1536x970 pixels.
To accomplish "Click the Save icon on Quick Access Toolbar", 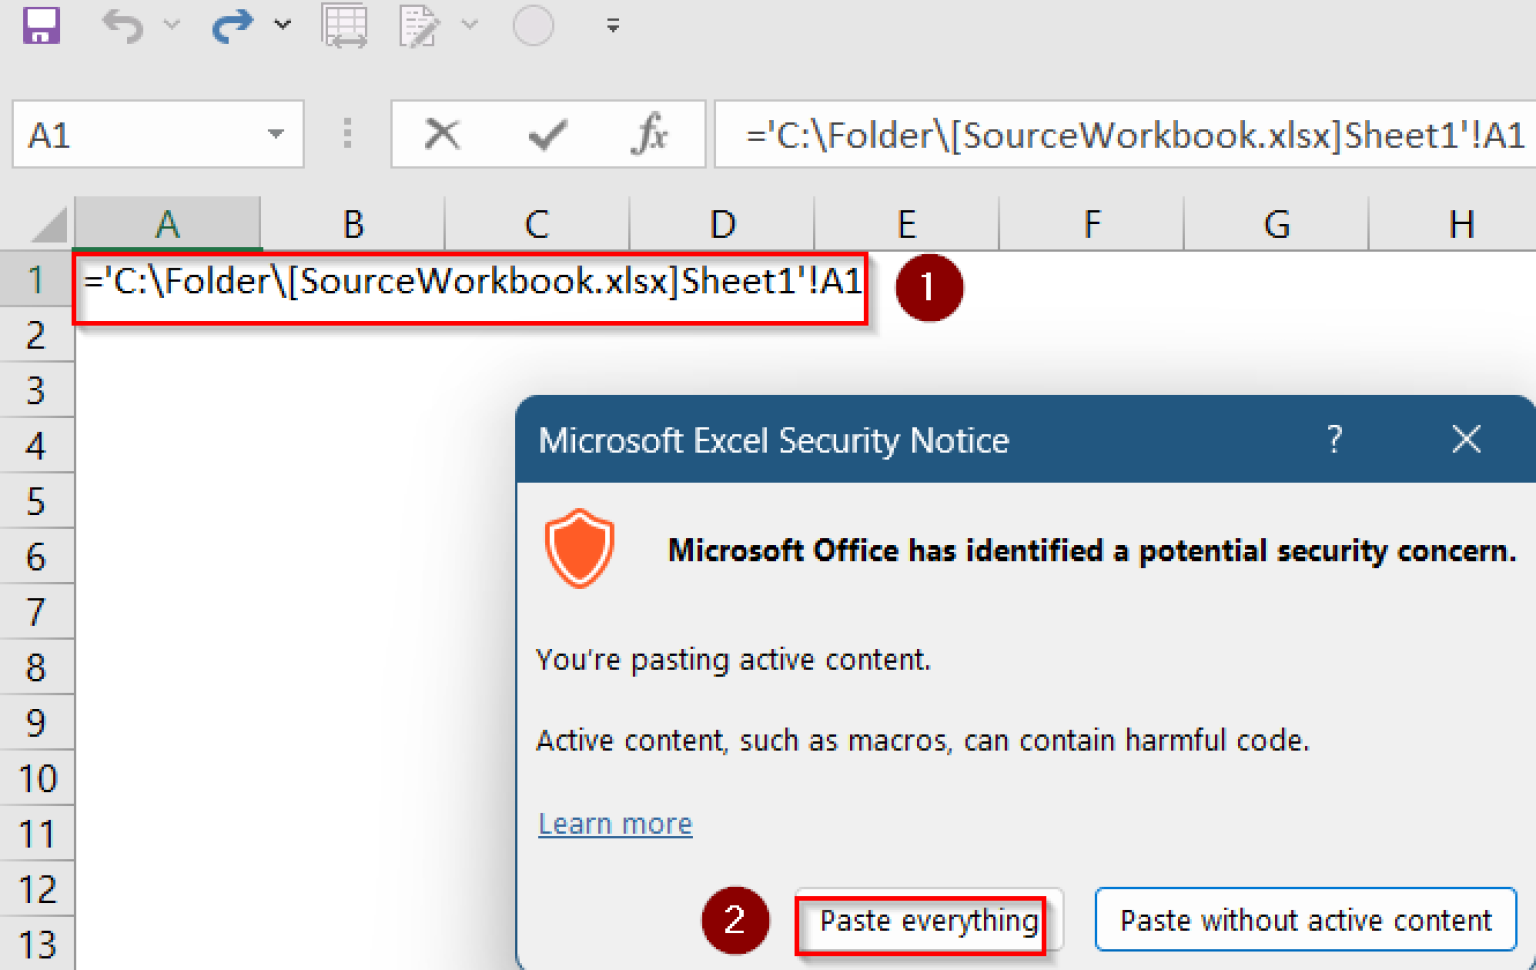I will [40, 25].
